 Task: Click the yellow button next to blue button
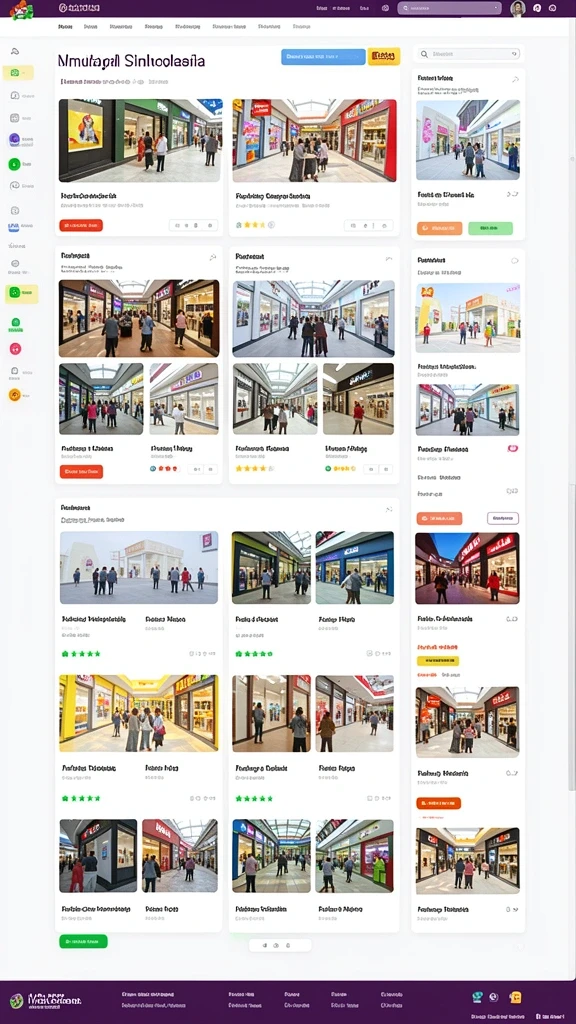tap(384, 57)
